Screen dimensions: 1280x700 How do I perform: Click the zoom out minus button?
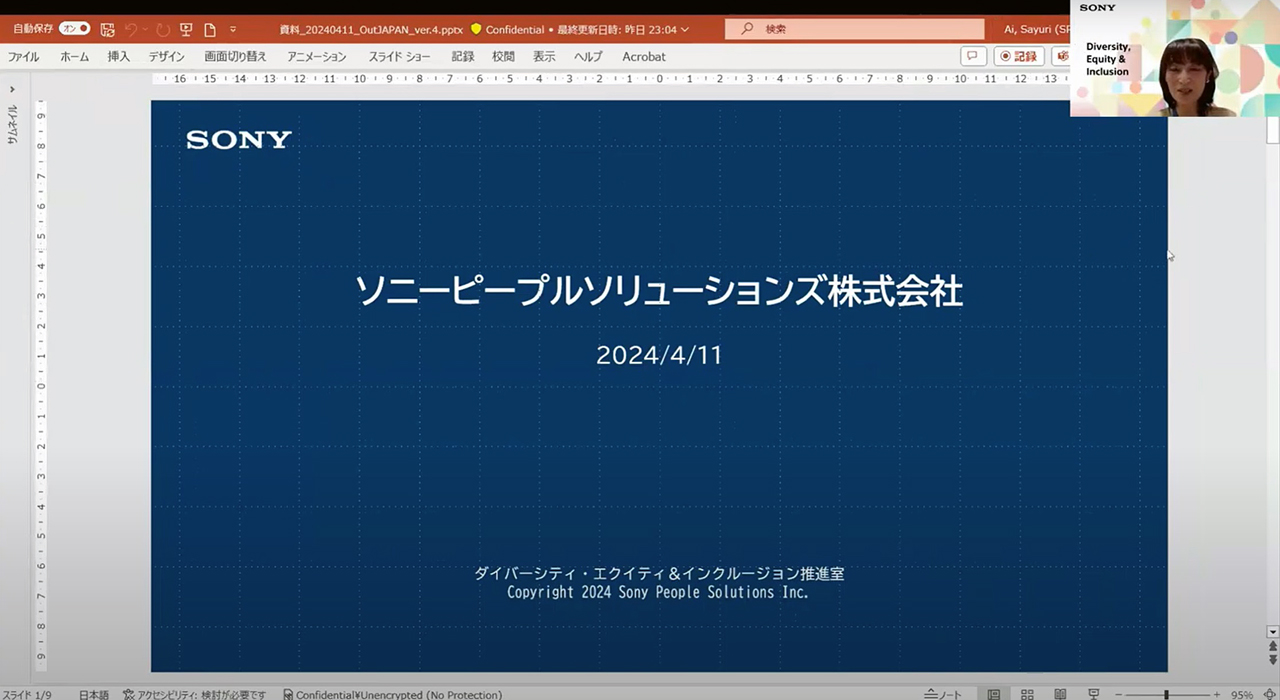[x=1119, y=694]
